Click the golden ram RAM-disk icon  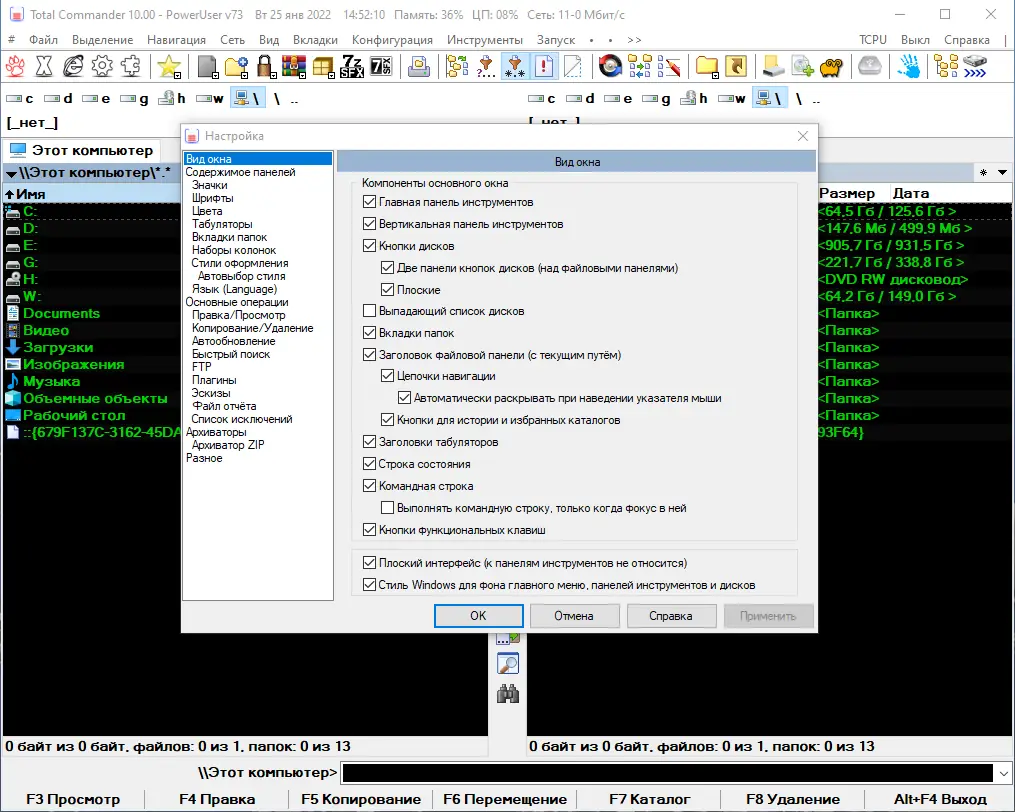tap(831, 66)
